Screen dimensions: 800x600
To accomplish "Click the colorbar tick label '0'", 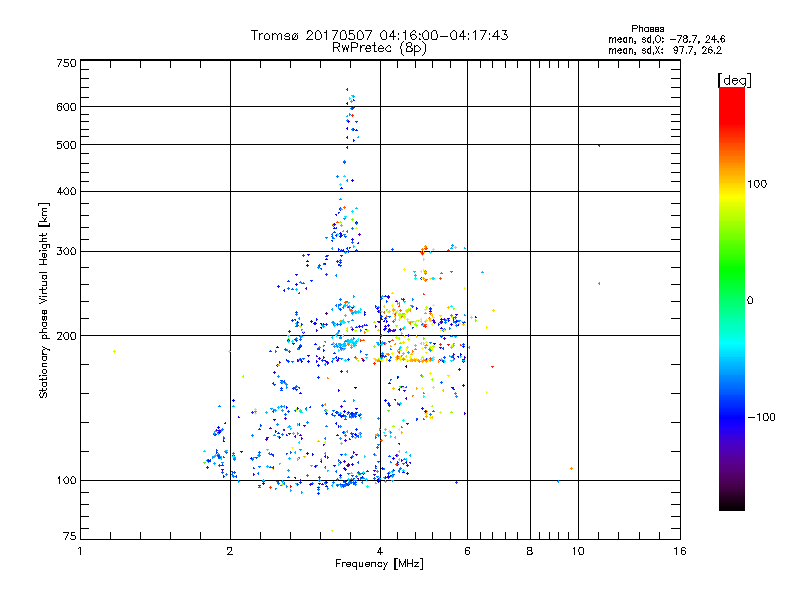I will click(750, 301).
